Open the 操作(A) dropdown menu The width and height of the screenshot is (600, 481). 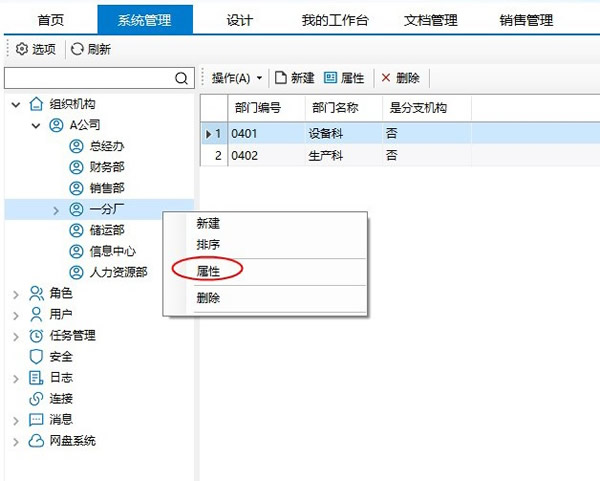238,78
